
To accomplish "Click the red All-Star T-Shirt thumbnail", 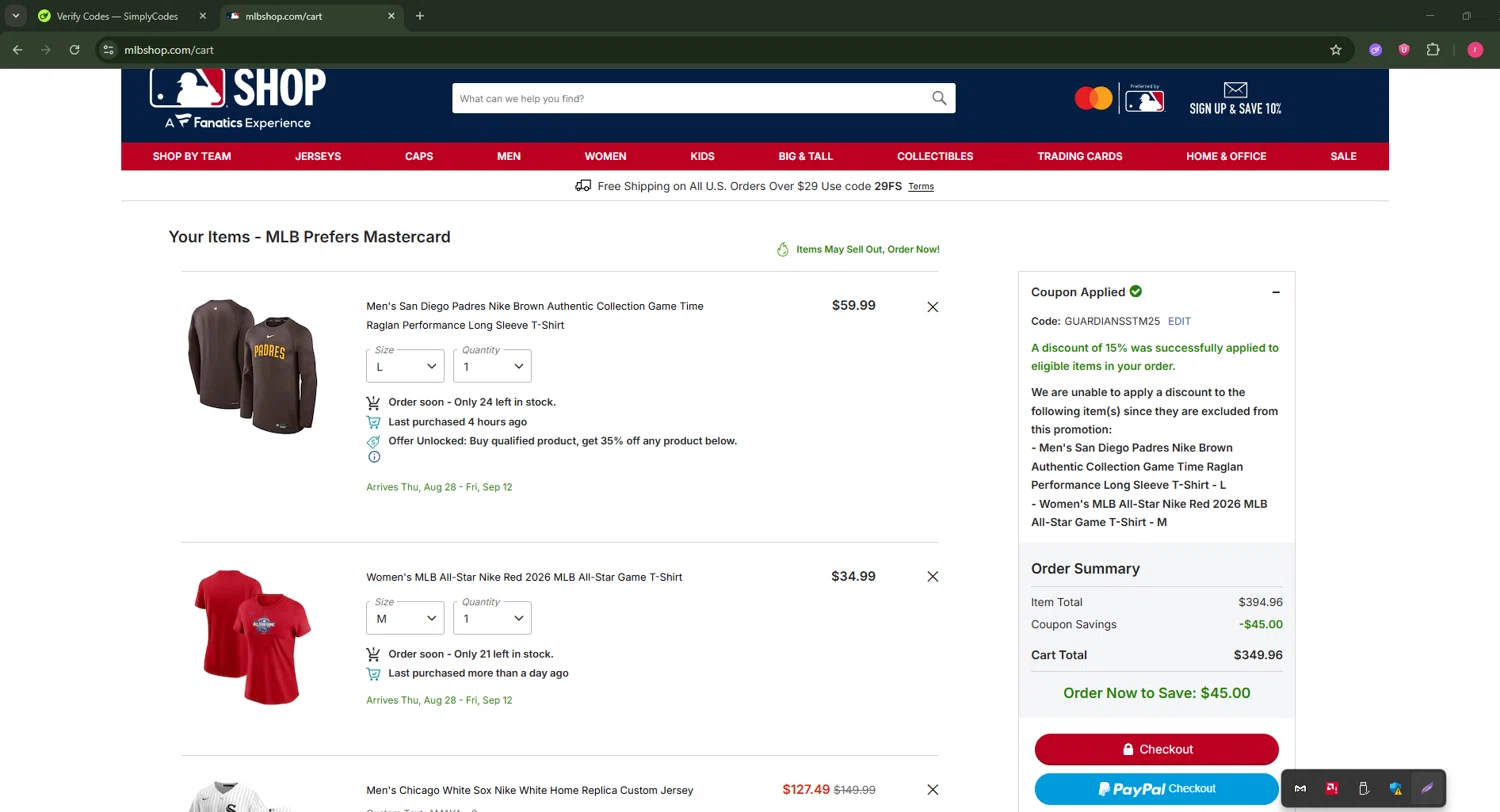I will [x=252, y=637].
